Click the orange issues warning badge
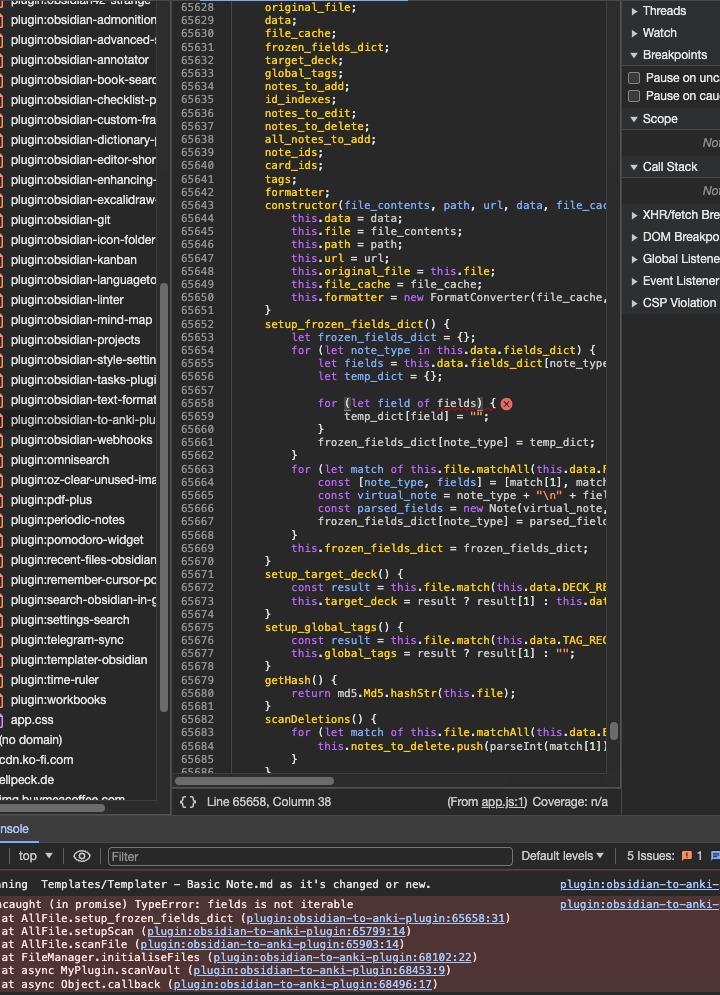Viewport: 720px width, 995px height. tap(686, 856)
